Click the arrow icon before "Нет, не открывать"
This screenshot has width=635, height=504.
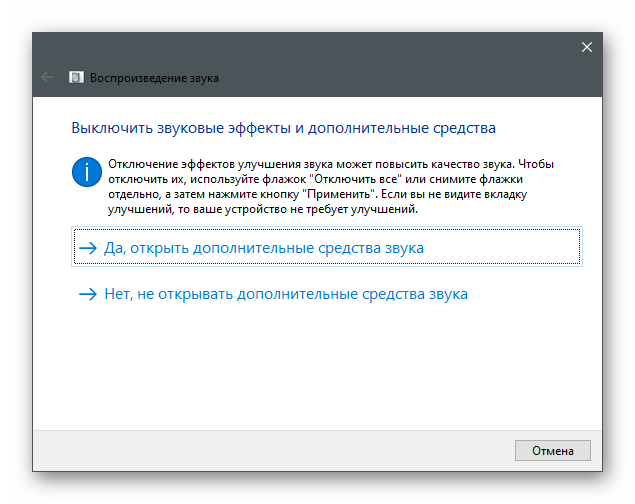(x=88, y=295)
